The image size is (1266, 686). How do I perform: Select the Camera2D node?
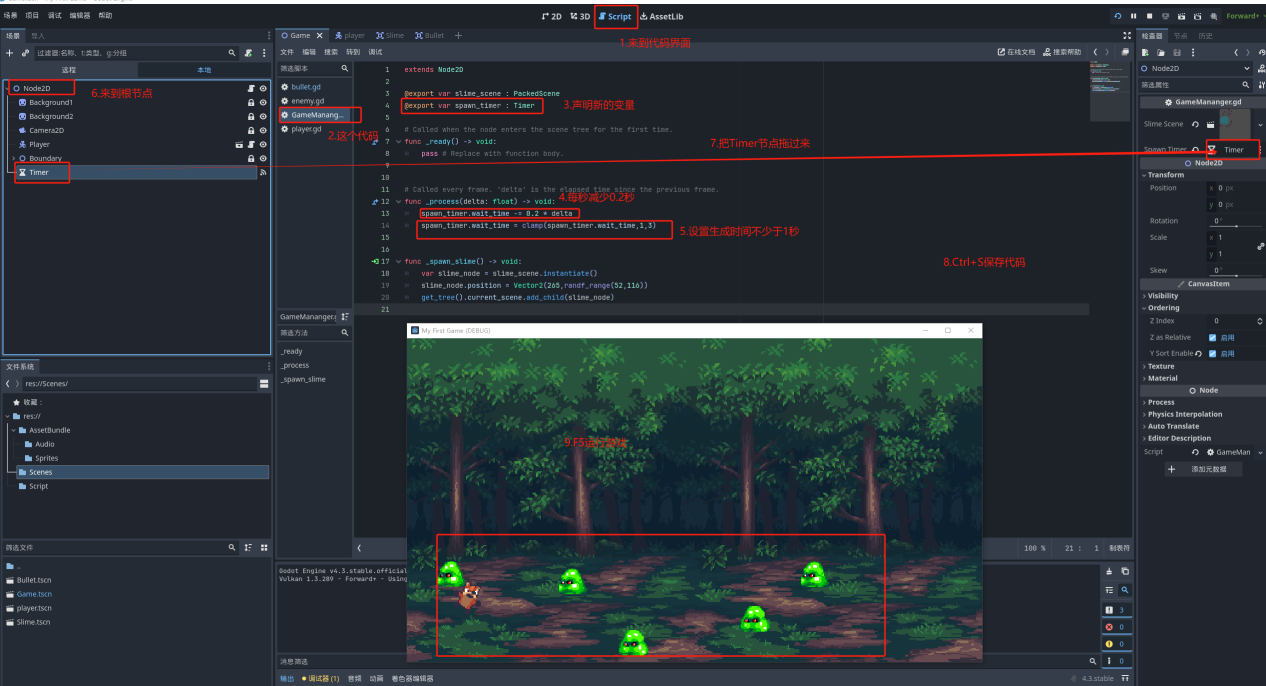pyautogui.click(x=46, y=130)
